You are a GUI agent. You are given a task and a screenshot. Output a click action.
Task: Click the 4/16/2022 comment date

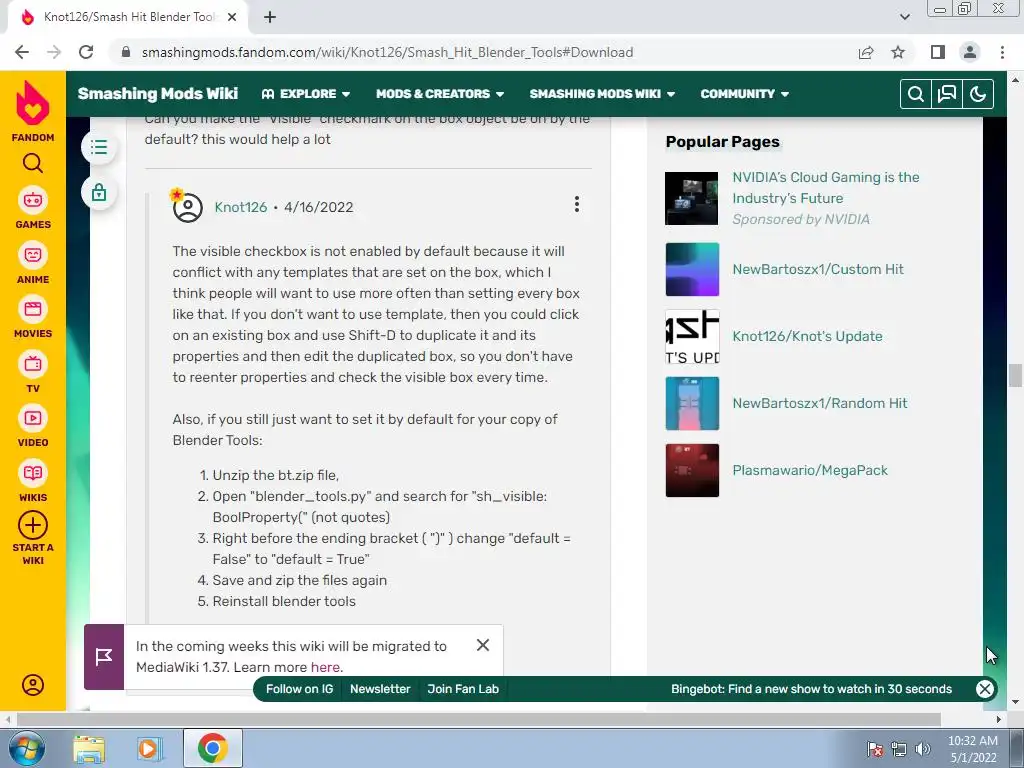(319, 207)
